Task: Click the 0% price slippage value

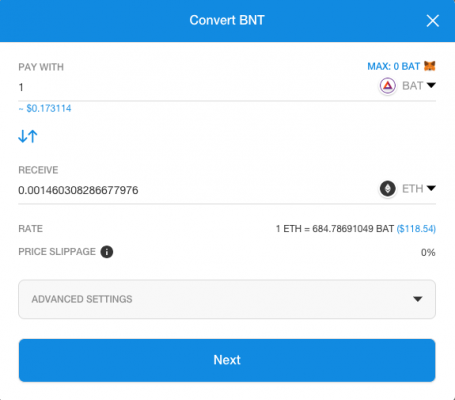Action: (x=428, y=252)
